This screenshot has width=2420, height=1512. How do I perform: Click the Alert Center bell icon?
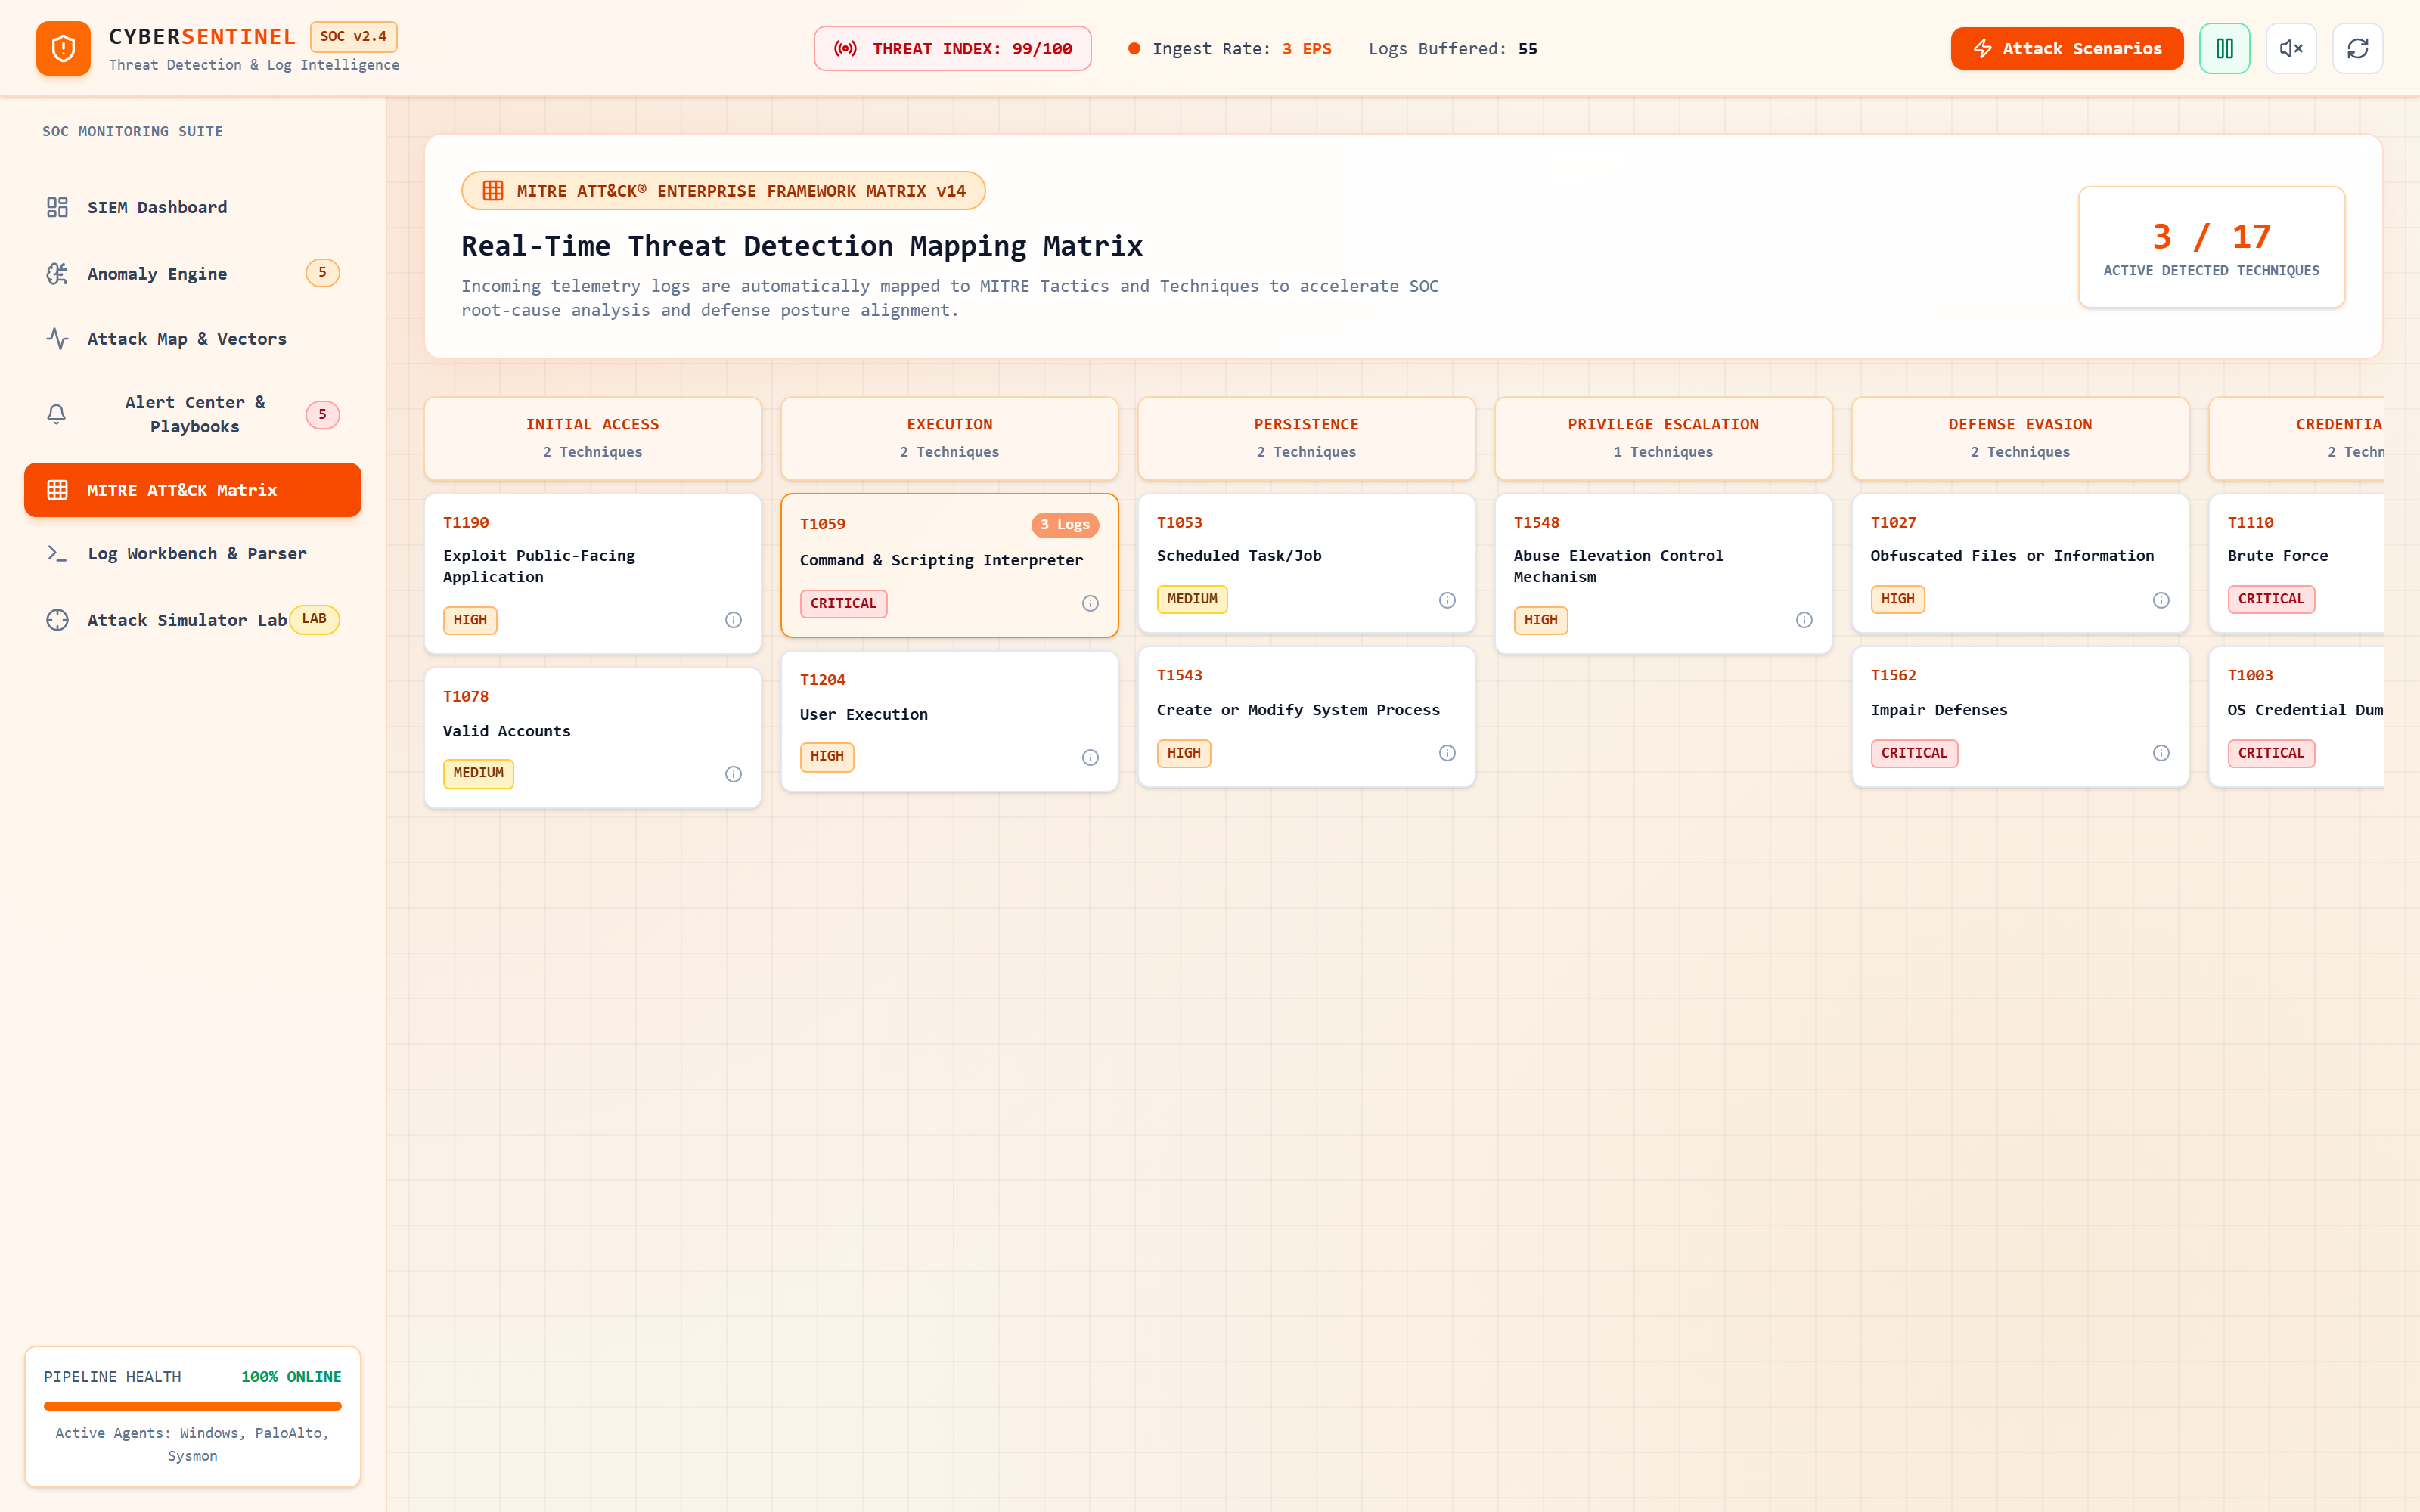(57, 414)
